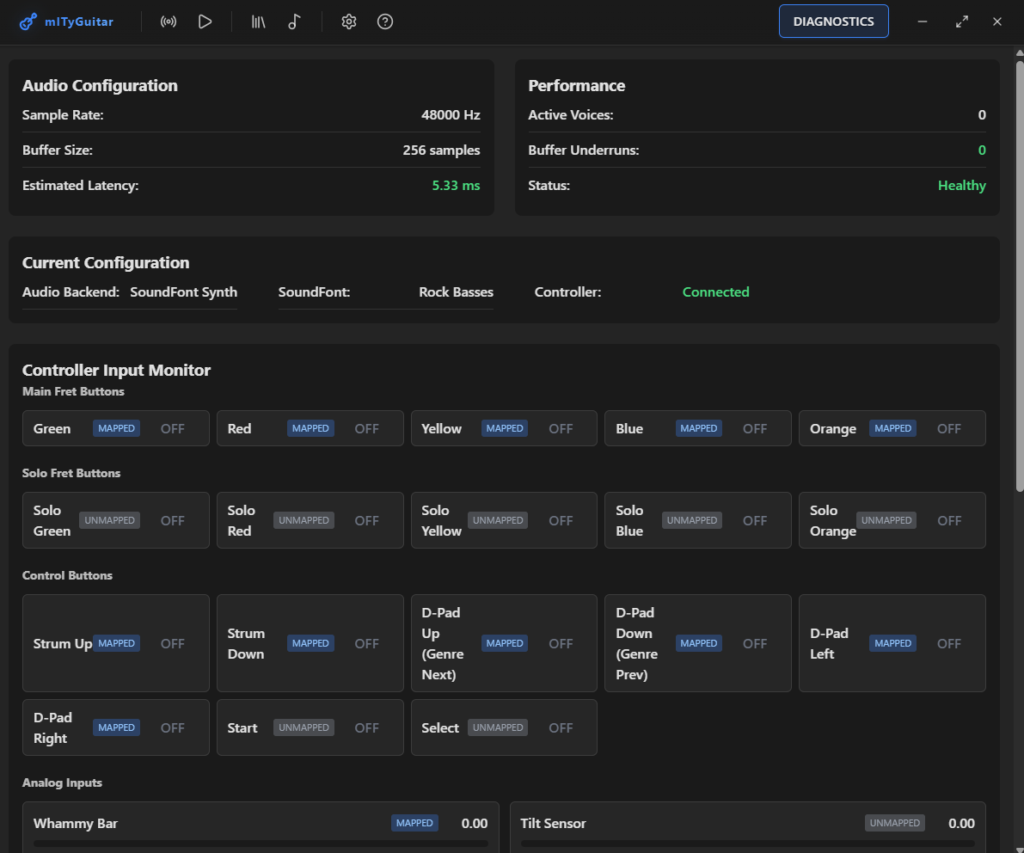Click the D-Pad Up (Genre Next) tile
This screenshot has width=1024, height=853.
[504, 643]
